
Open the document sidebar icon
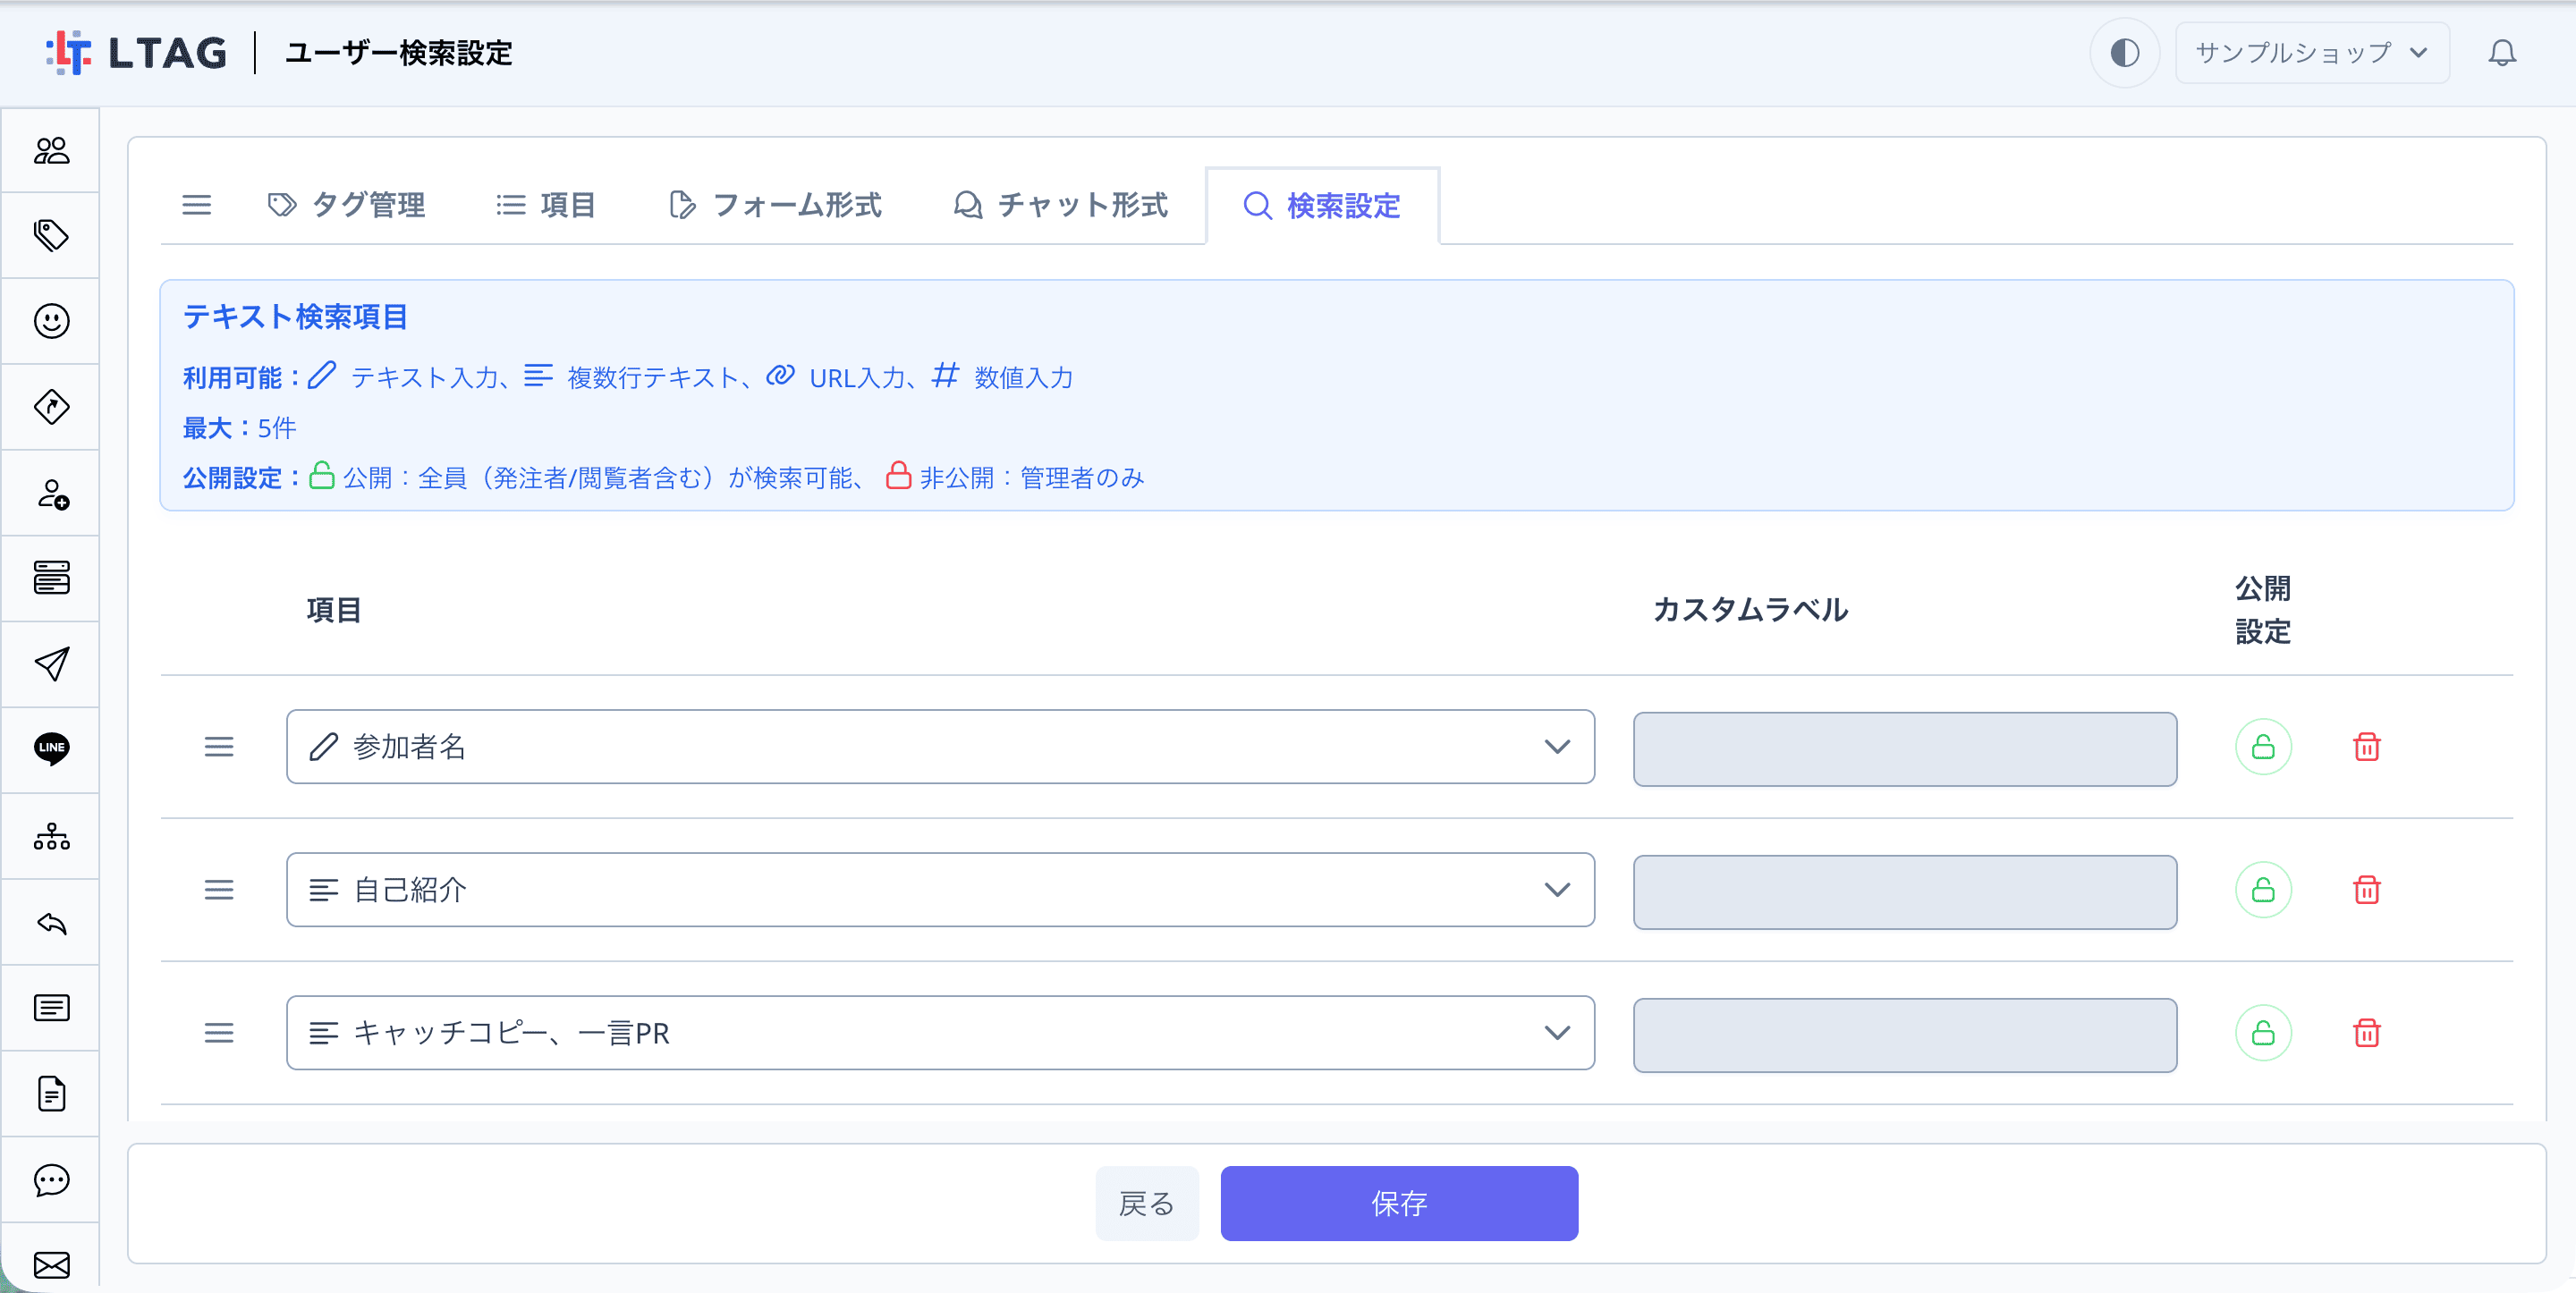51,1094
